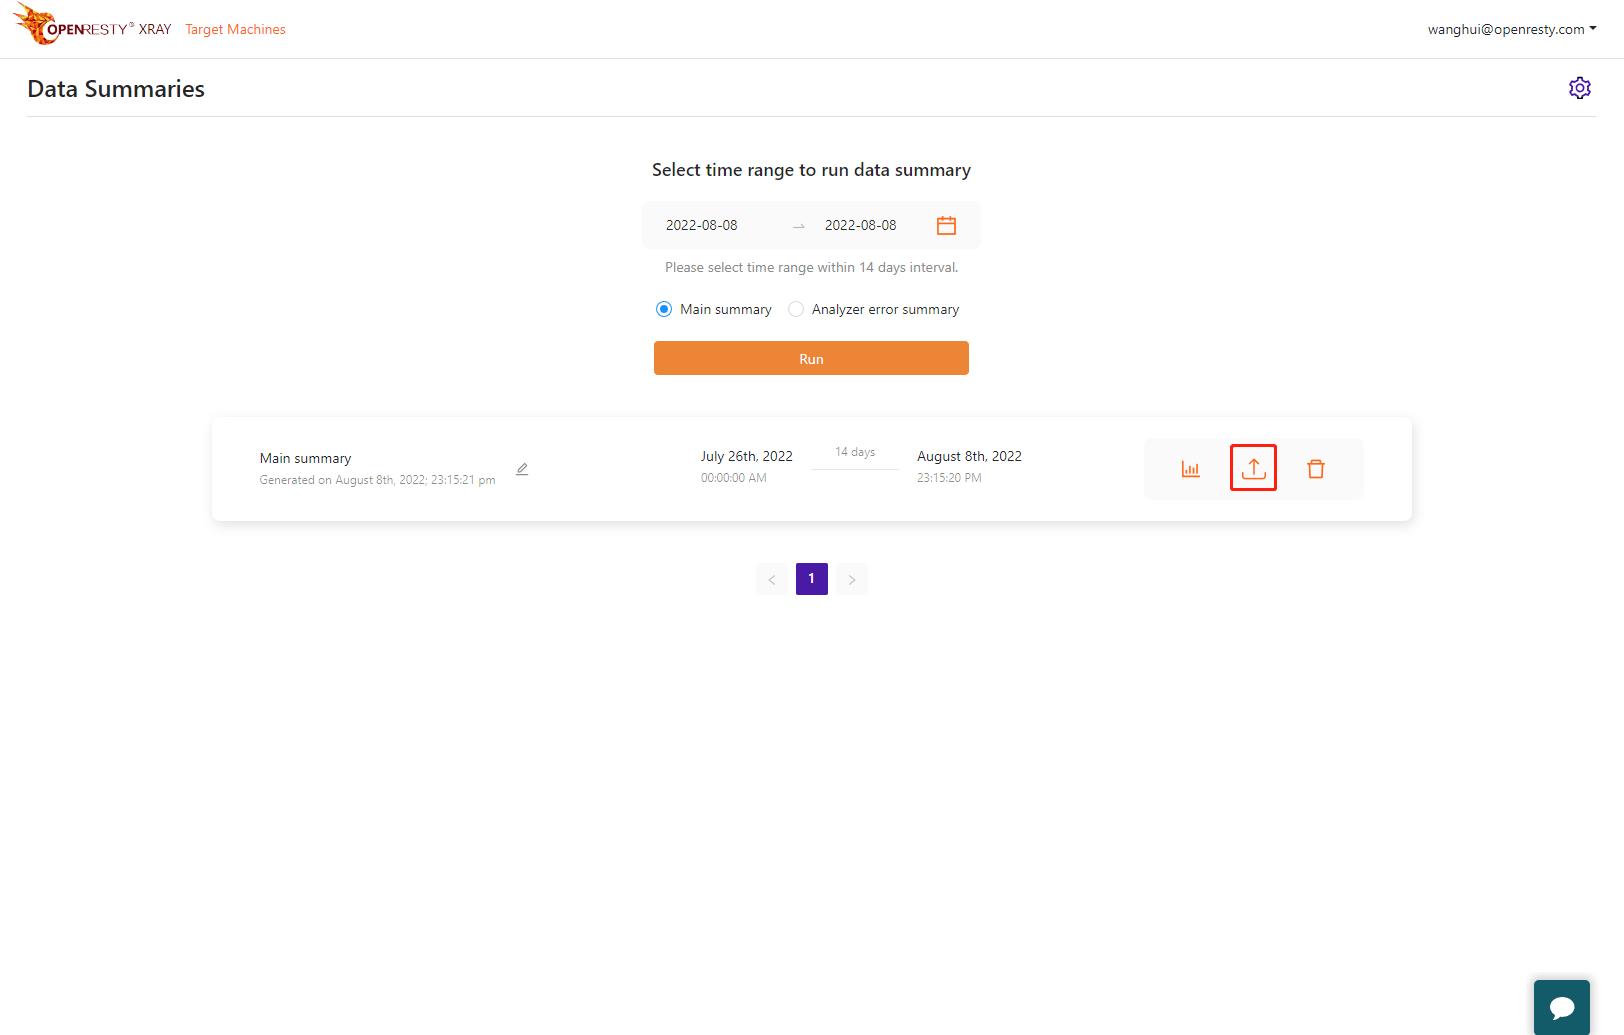Edit the Main summary name pencil icon
Screen dimensions: 1624x1035
tap(522, 469)
